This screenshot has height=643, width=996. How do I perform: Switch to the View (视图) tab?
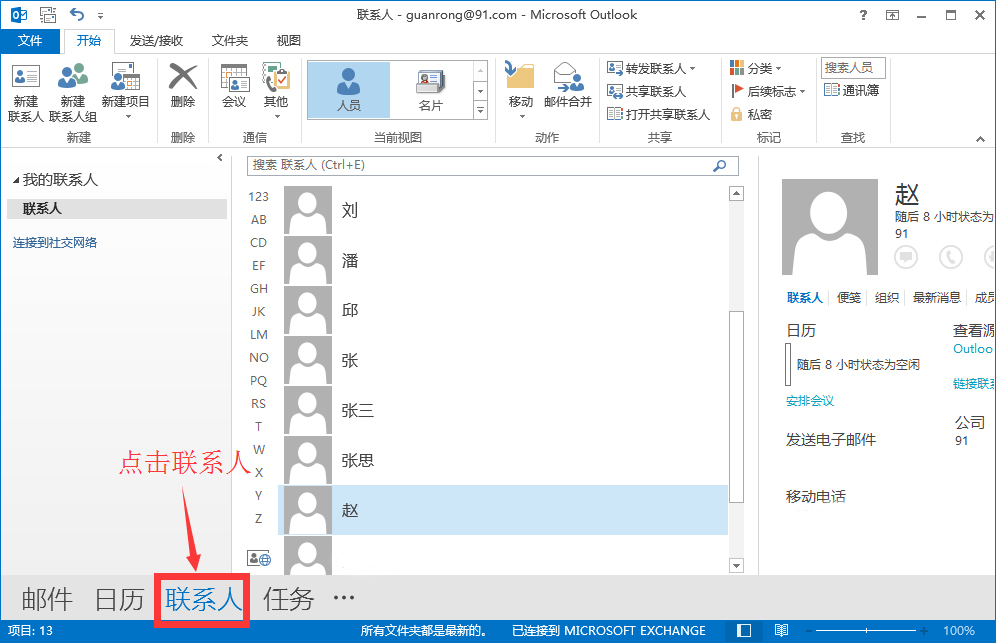tap(288, 41)
